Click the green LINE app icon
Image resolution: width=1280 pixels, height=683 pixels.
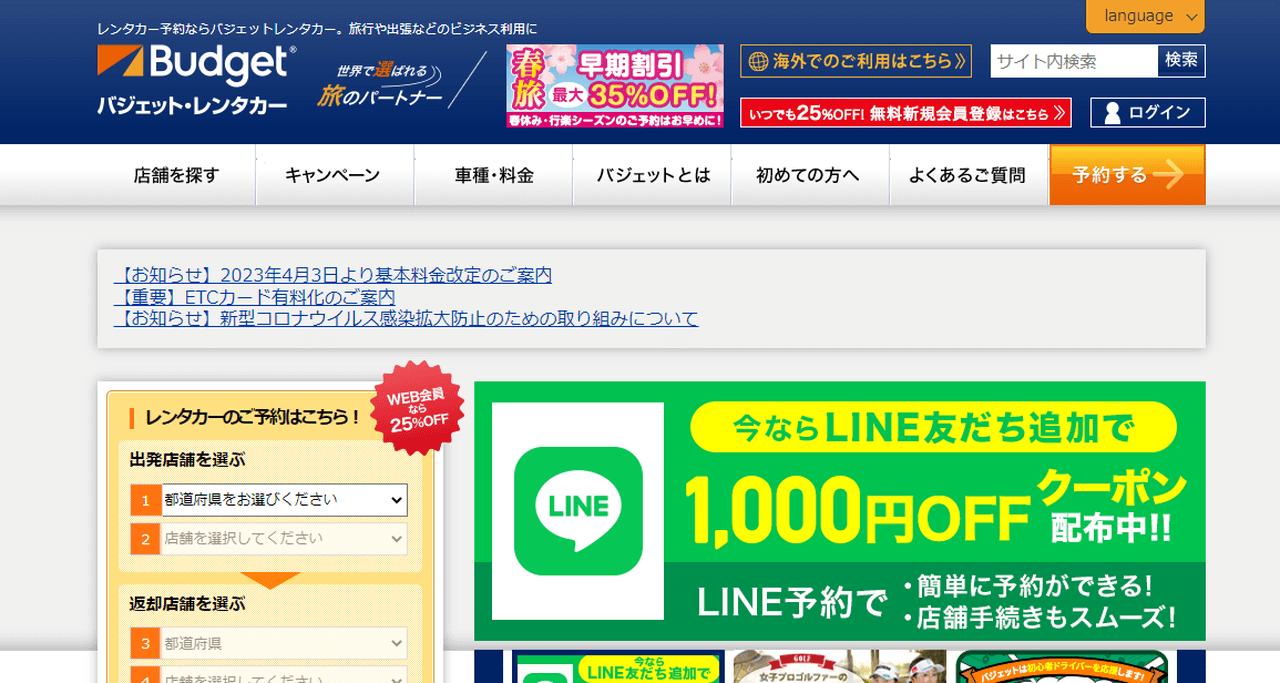pos(578,510)
